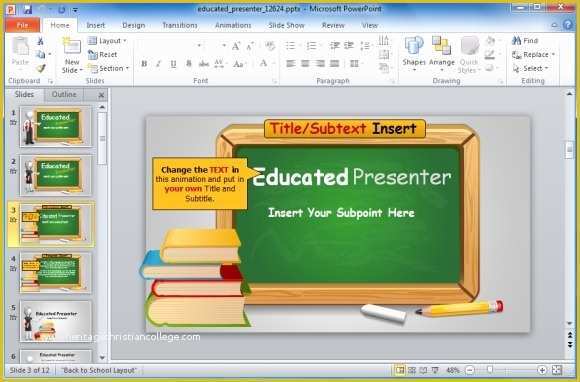Open the Arrange menu
580x382 pixels.
click(442, 54)
